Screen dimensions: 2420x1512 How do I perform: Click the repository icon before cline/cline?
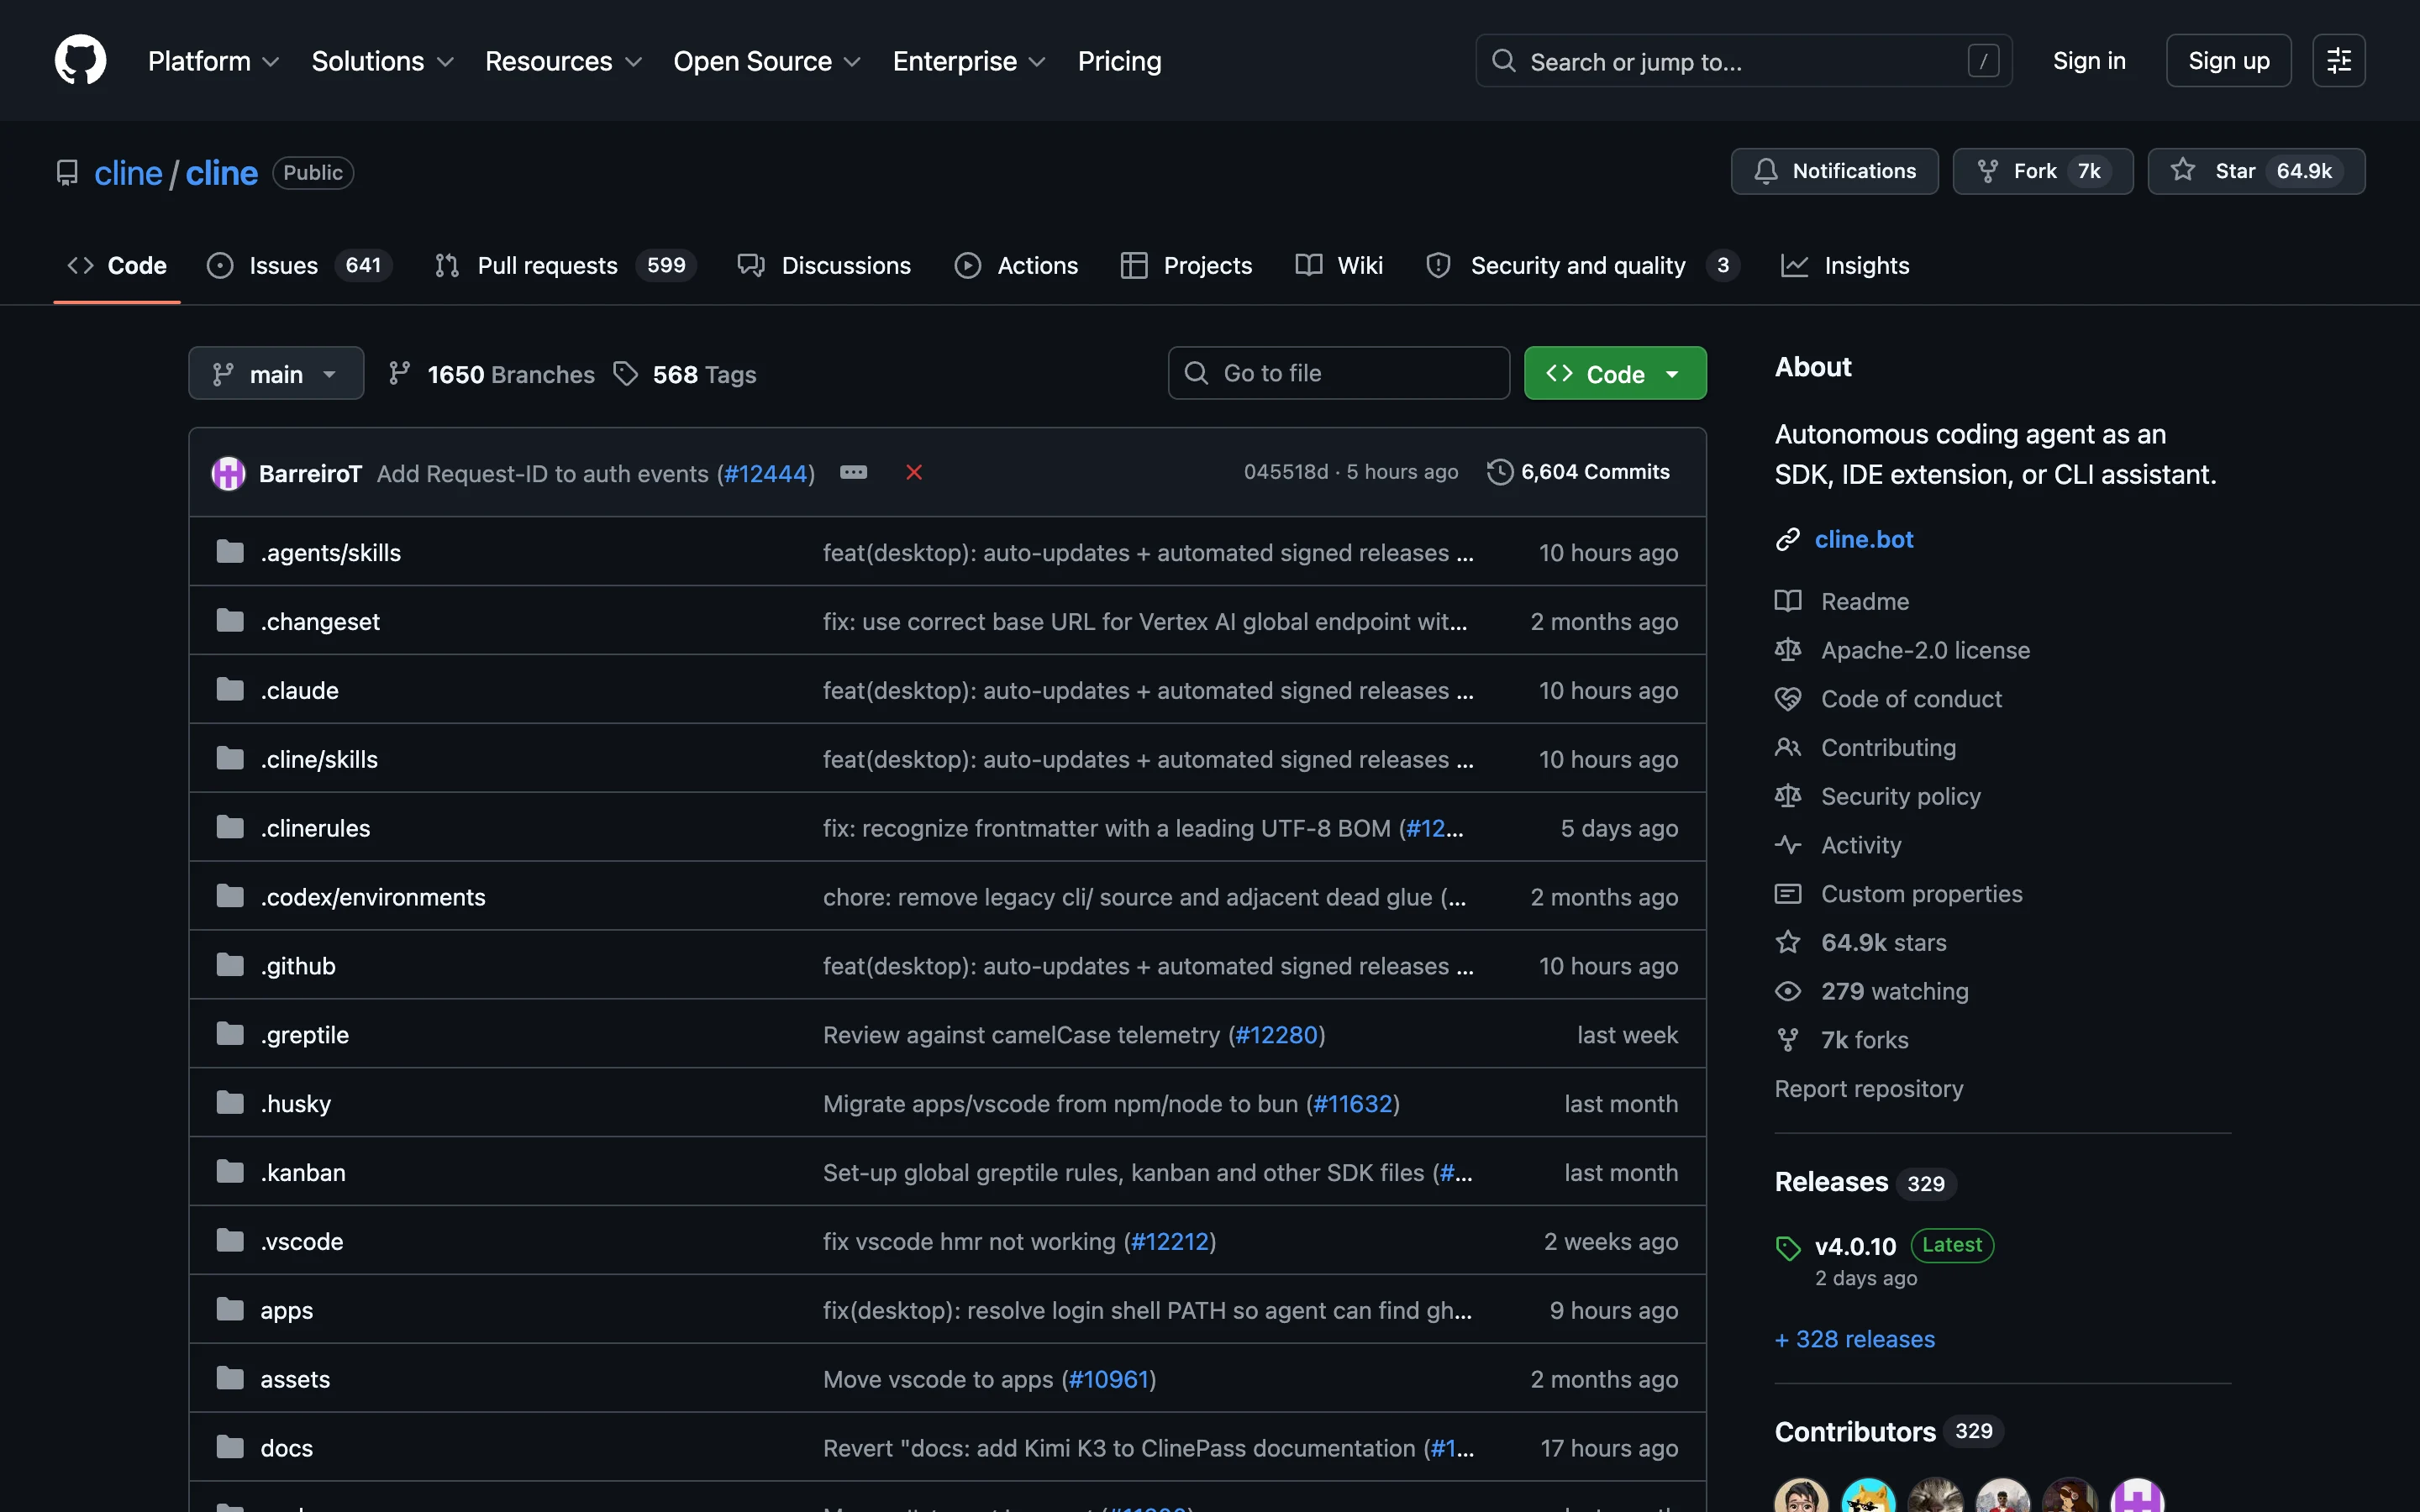coord(67,173)
